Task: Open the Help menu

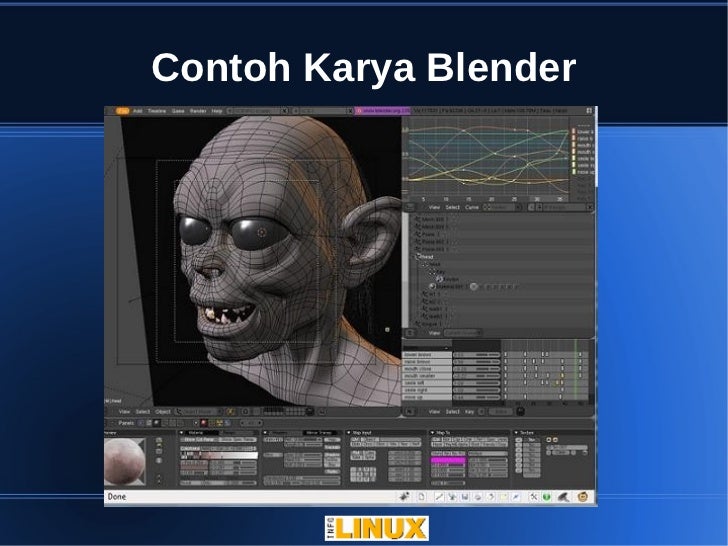Action: click(217, 111)
